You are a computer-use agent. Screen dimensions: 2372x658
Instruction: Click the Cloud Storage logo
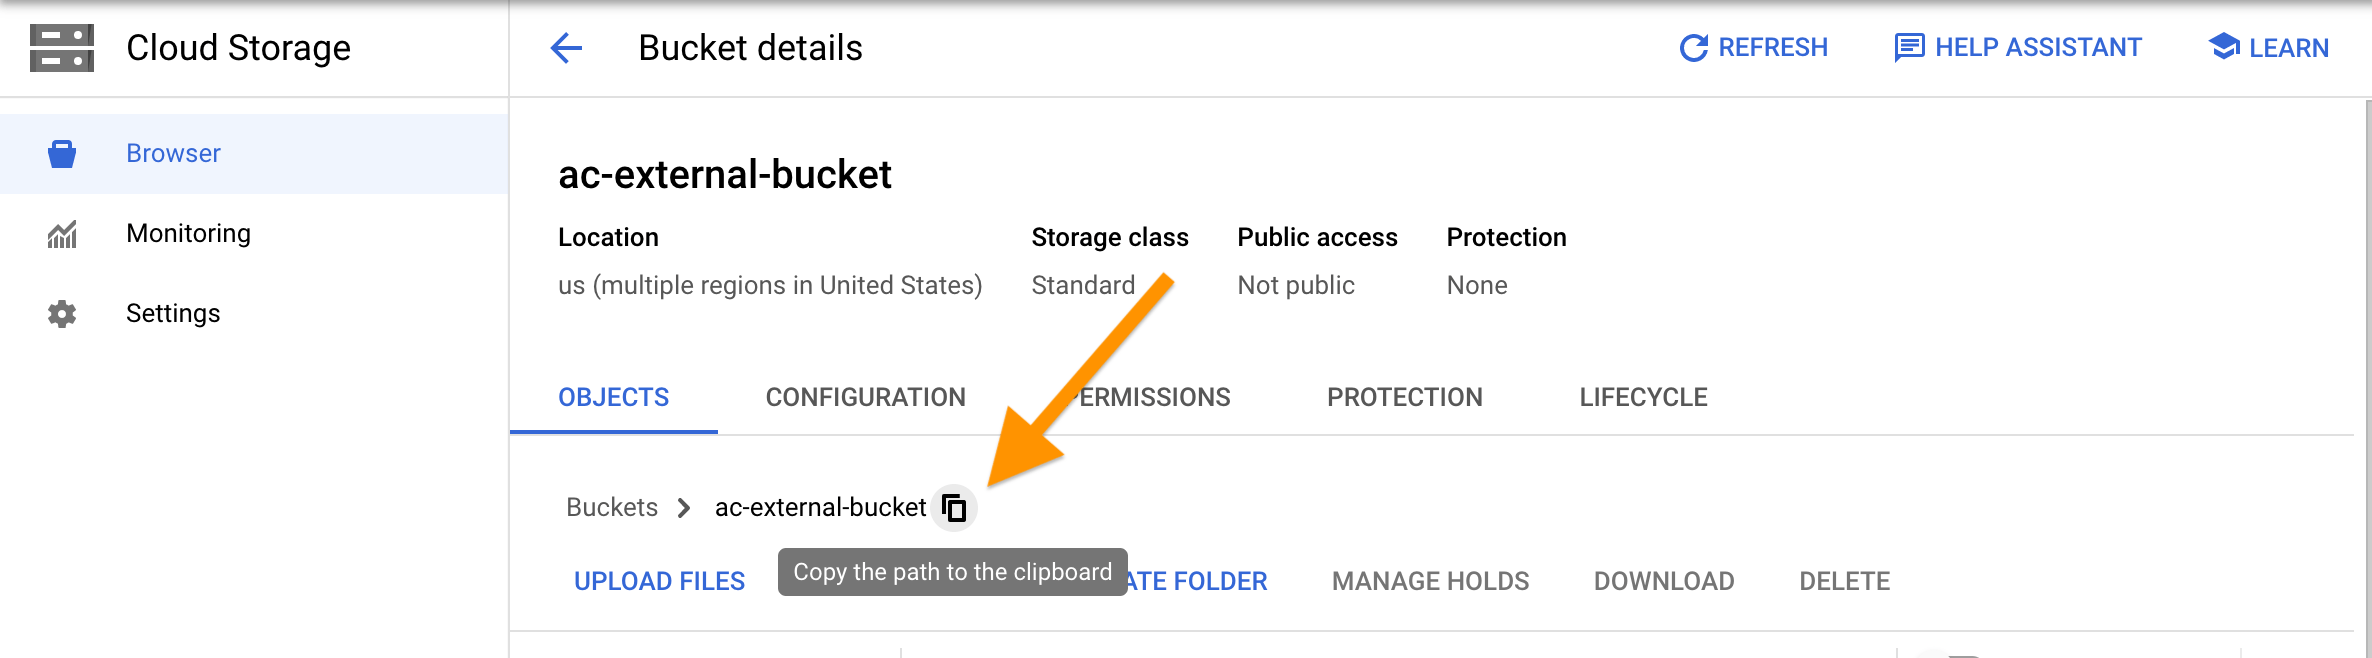click(62, 46)
